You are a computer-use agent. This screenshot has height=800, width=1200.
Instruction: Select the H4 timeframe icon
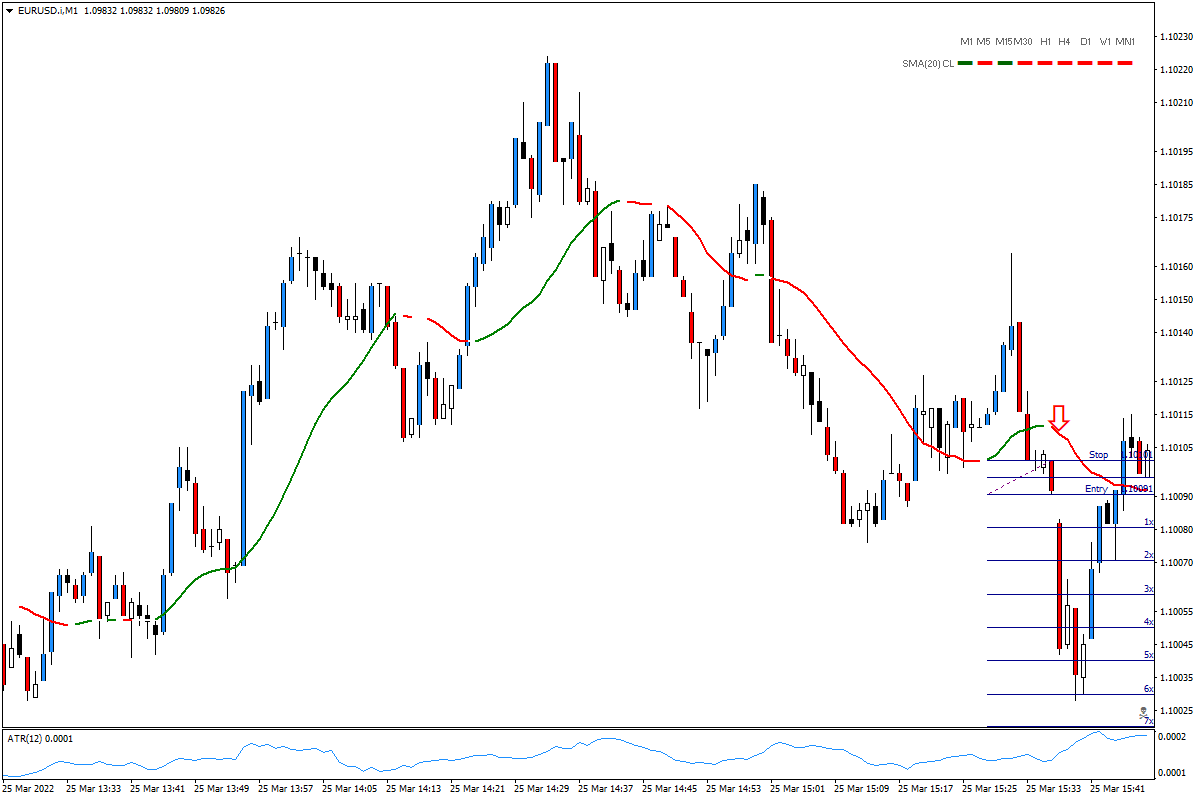[x=1064, y=43]
